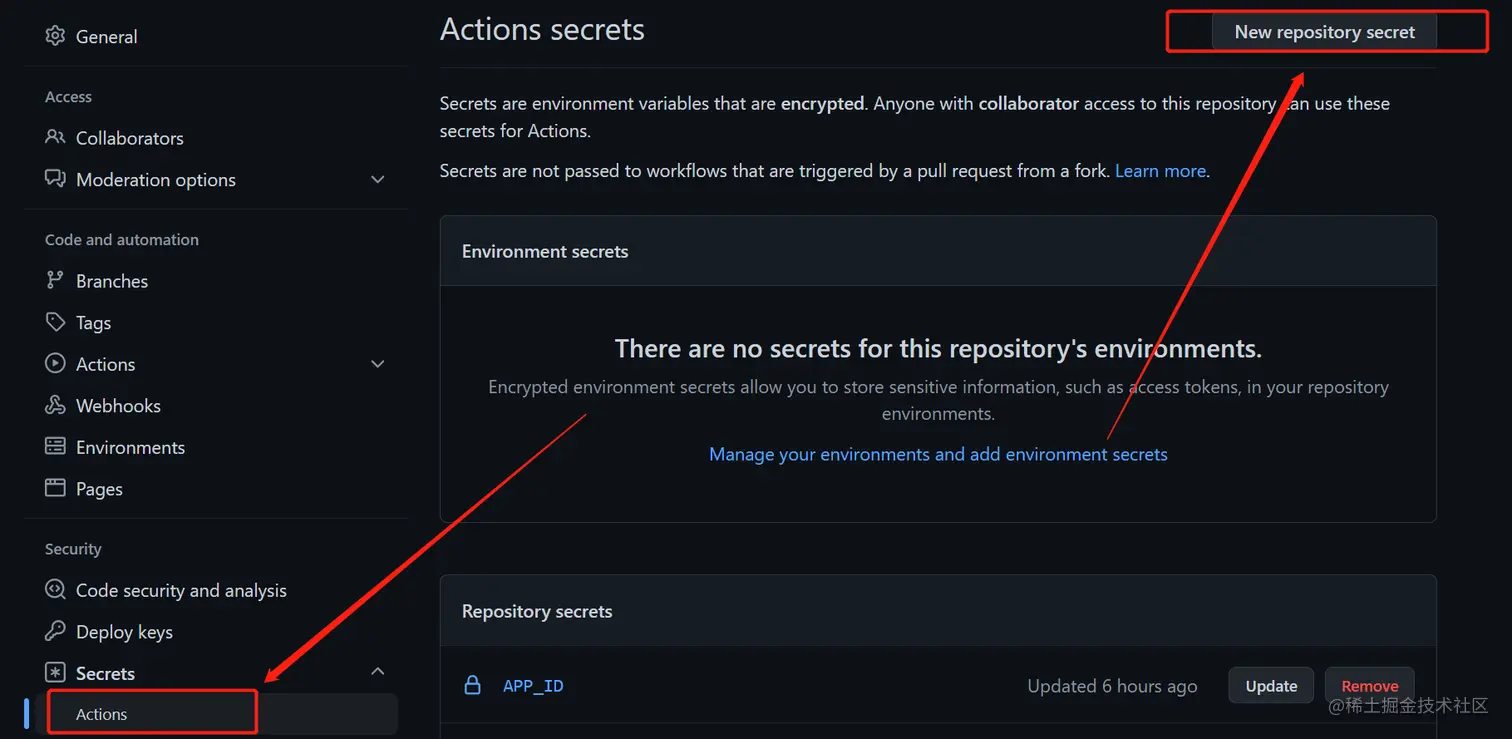
Task: Open the Learn more link
Action: (x=1161, y=171)
